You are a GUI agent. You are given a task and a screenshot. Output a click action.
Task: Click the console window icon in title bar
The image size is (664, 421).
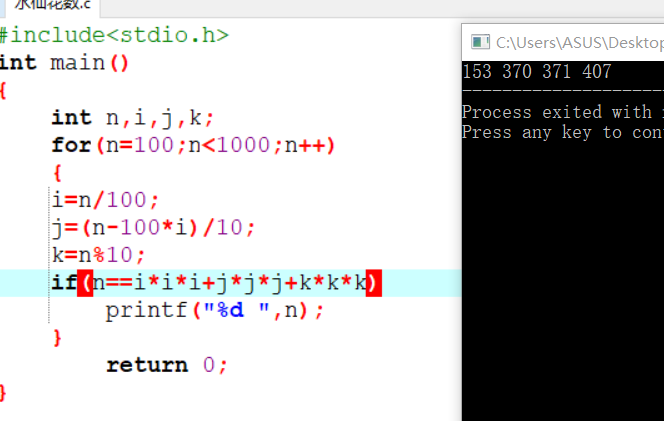coord(480,42)
